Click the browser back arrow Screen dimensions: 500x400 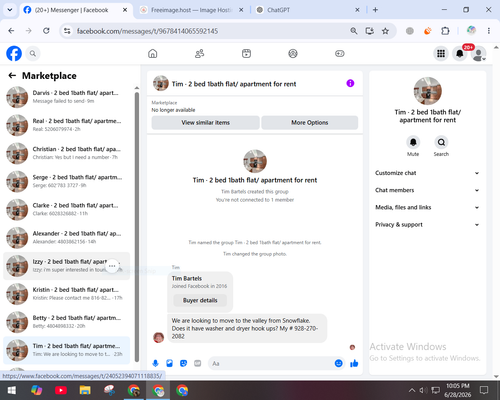pyautogui.click(x=11, y=31)
